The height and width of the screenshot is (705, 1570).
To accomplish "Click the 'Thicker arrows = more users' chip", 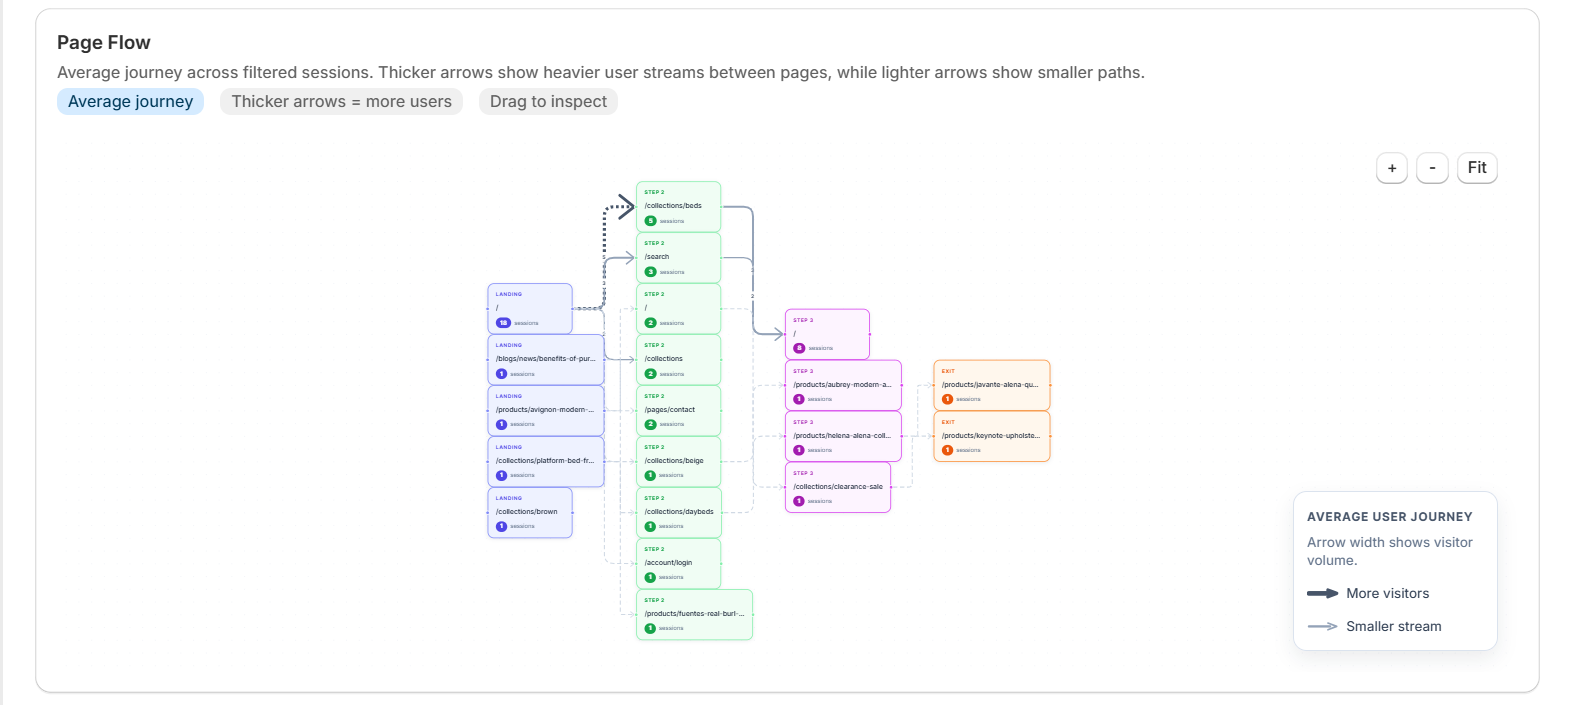I will pos(341,102).
